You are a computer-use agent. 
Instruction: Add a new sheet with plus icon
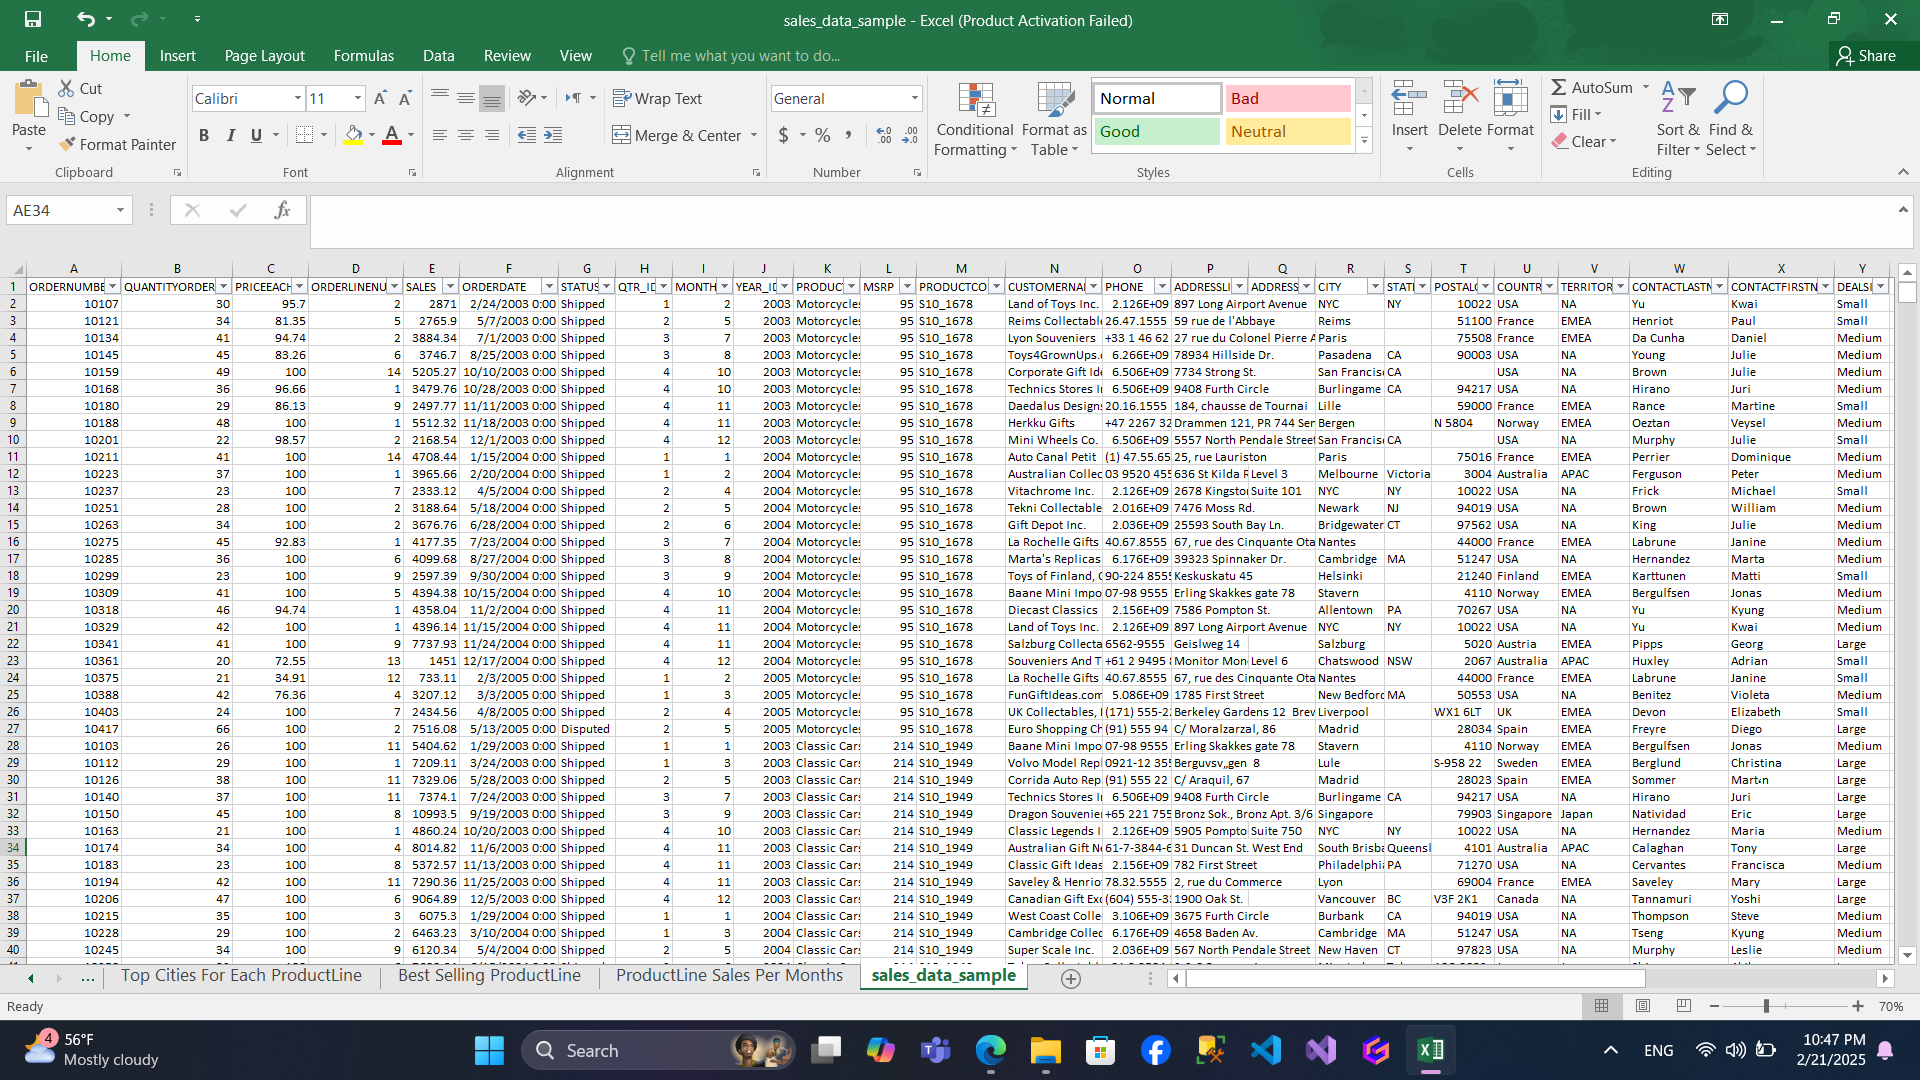pos(1070,978)
